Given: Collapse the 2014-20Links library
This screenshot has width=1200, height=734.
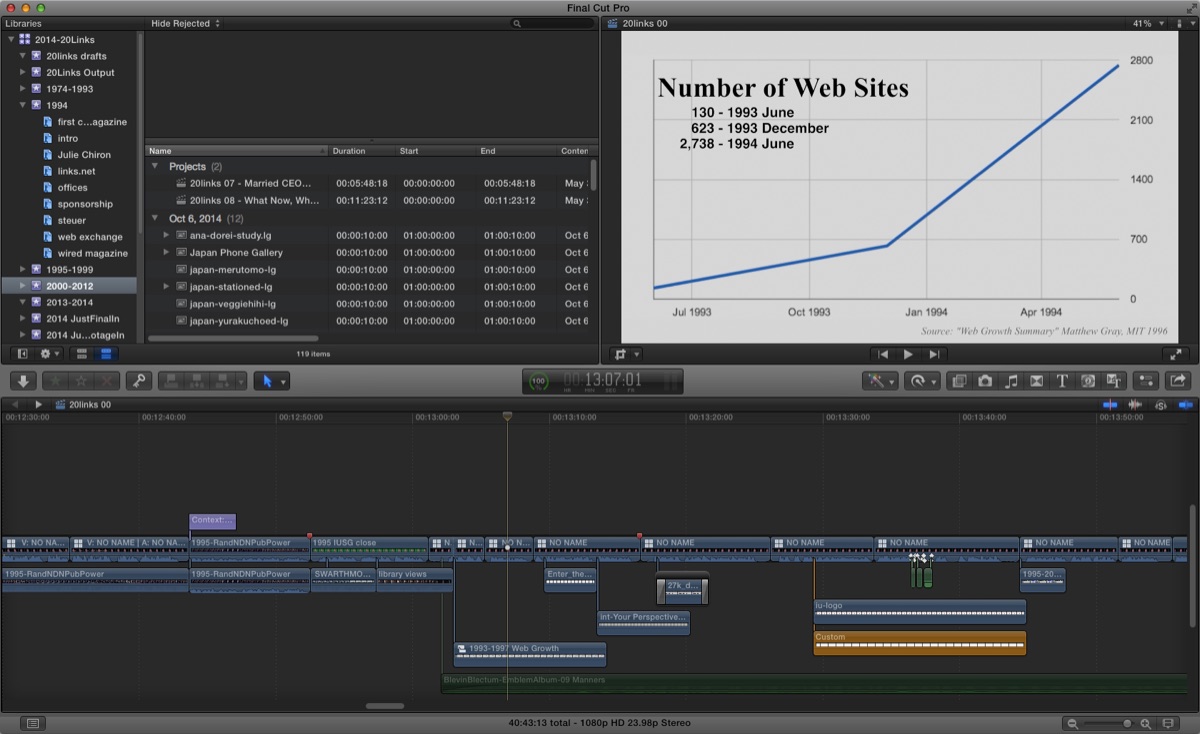Looking at the screenshot, I should 11,39.
